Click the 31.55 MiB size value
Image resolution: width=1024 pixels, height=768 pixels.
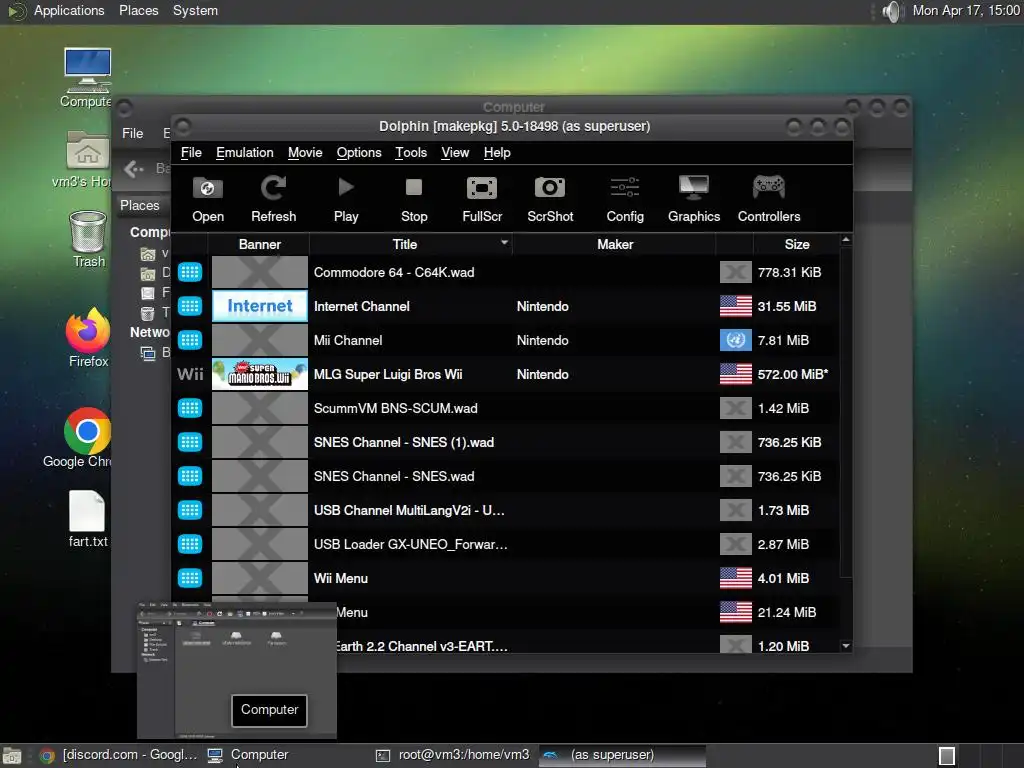(786, 306)
